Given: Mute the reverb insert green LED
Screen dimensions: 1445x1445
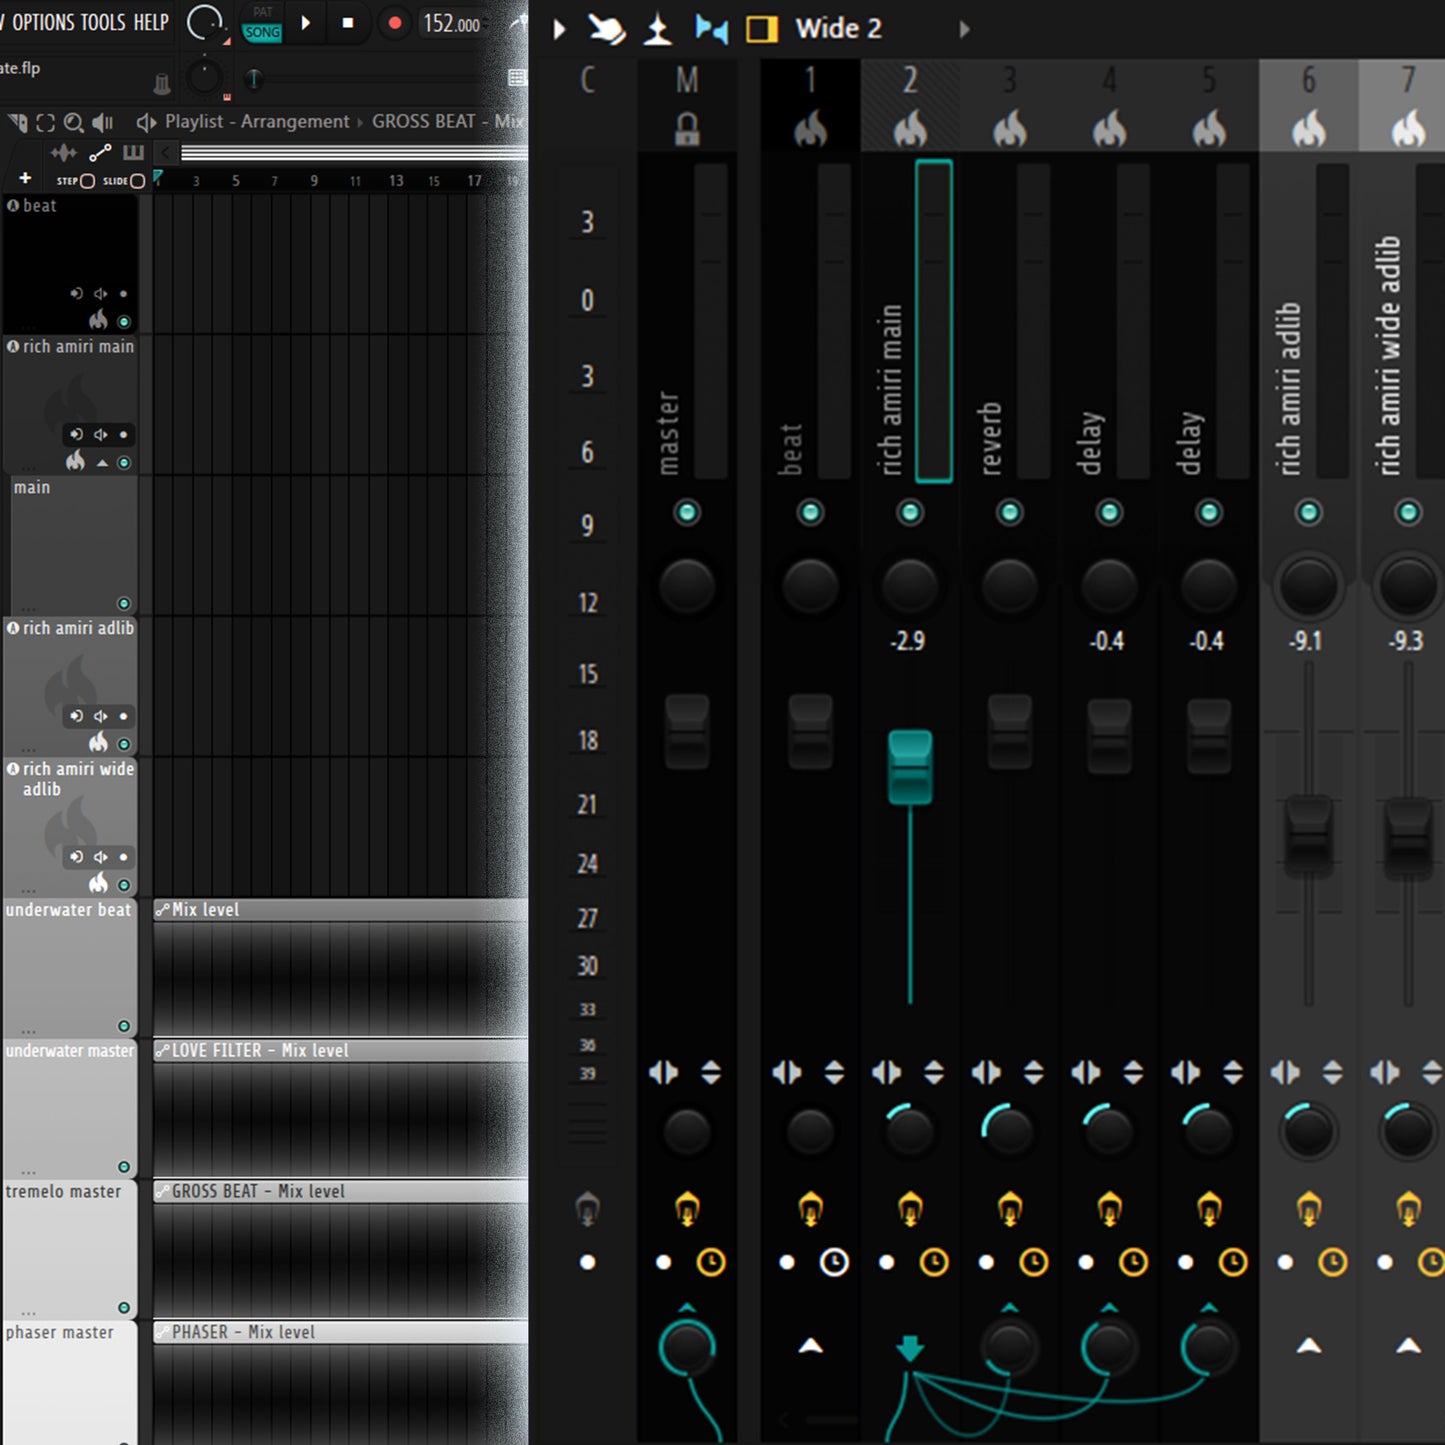Looking at the screenshot, I should [1010, 513].
